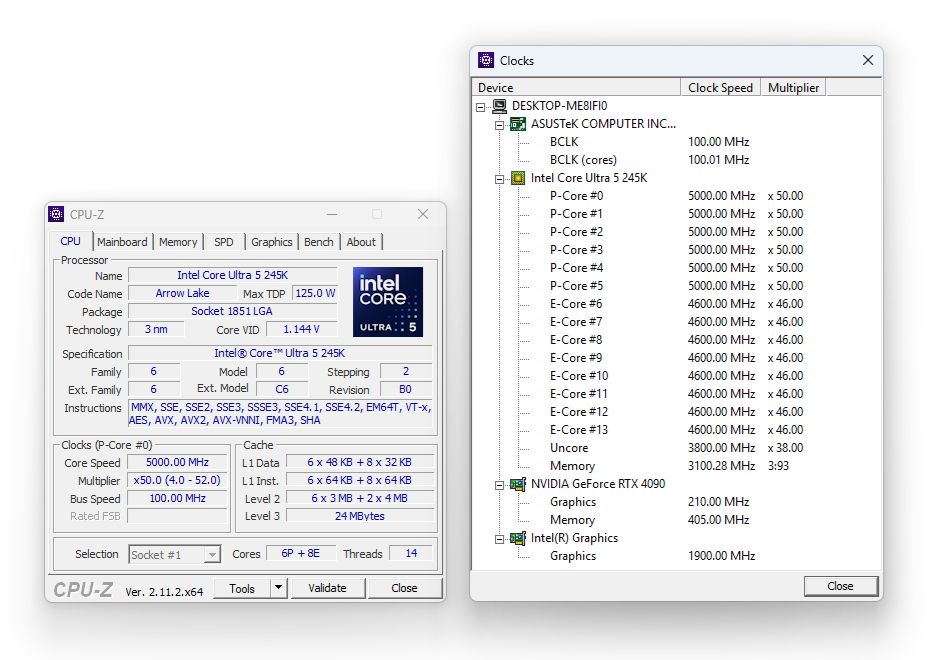This screenshot has height=660, width=950.
Task: Click the Specification value field
Action: [x=281, y=353]
